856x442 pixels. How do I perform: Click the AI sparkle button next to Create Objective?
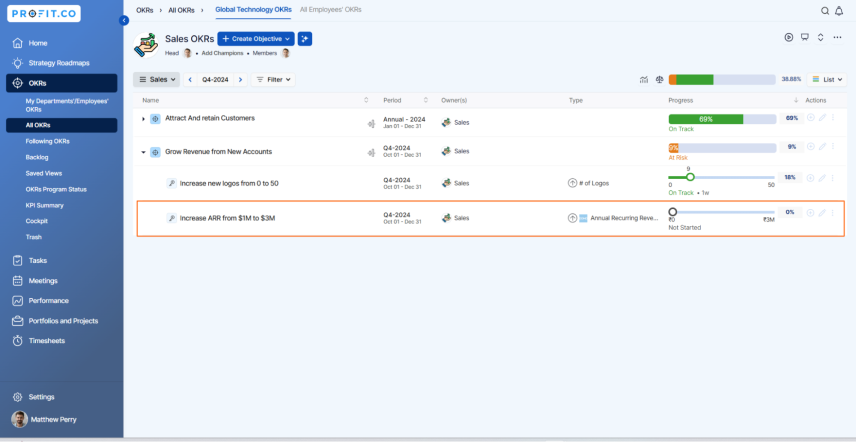pos(305,39)
